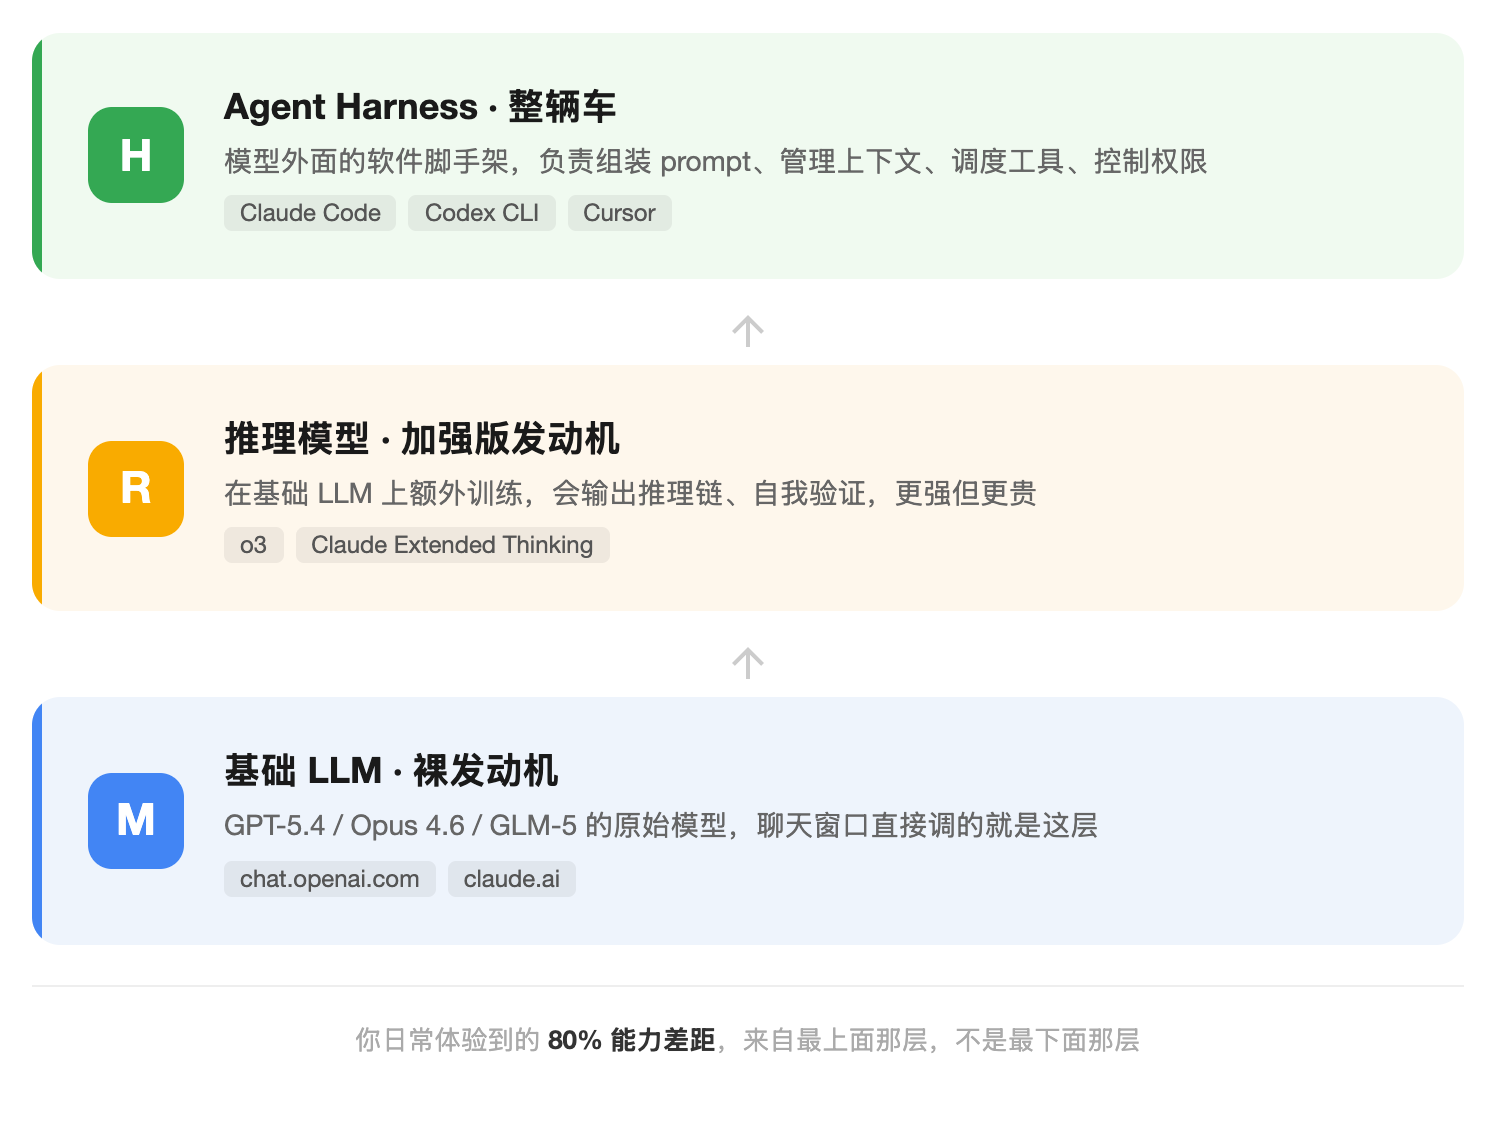Click the green H harness icon

136,155
